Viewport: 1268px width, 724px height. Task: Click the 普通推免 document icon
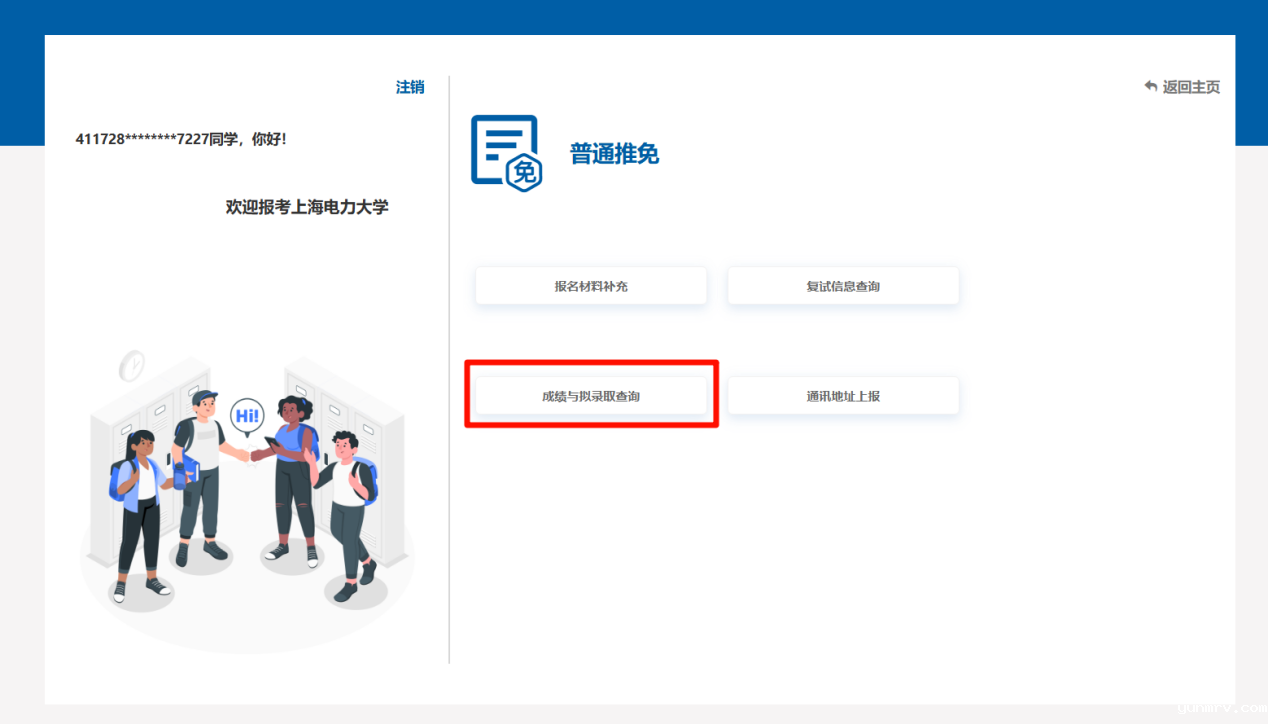click(504, 150)
